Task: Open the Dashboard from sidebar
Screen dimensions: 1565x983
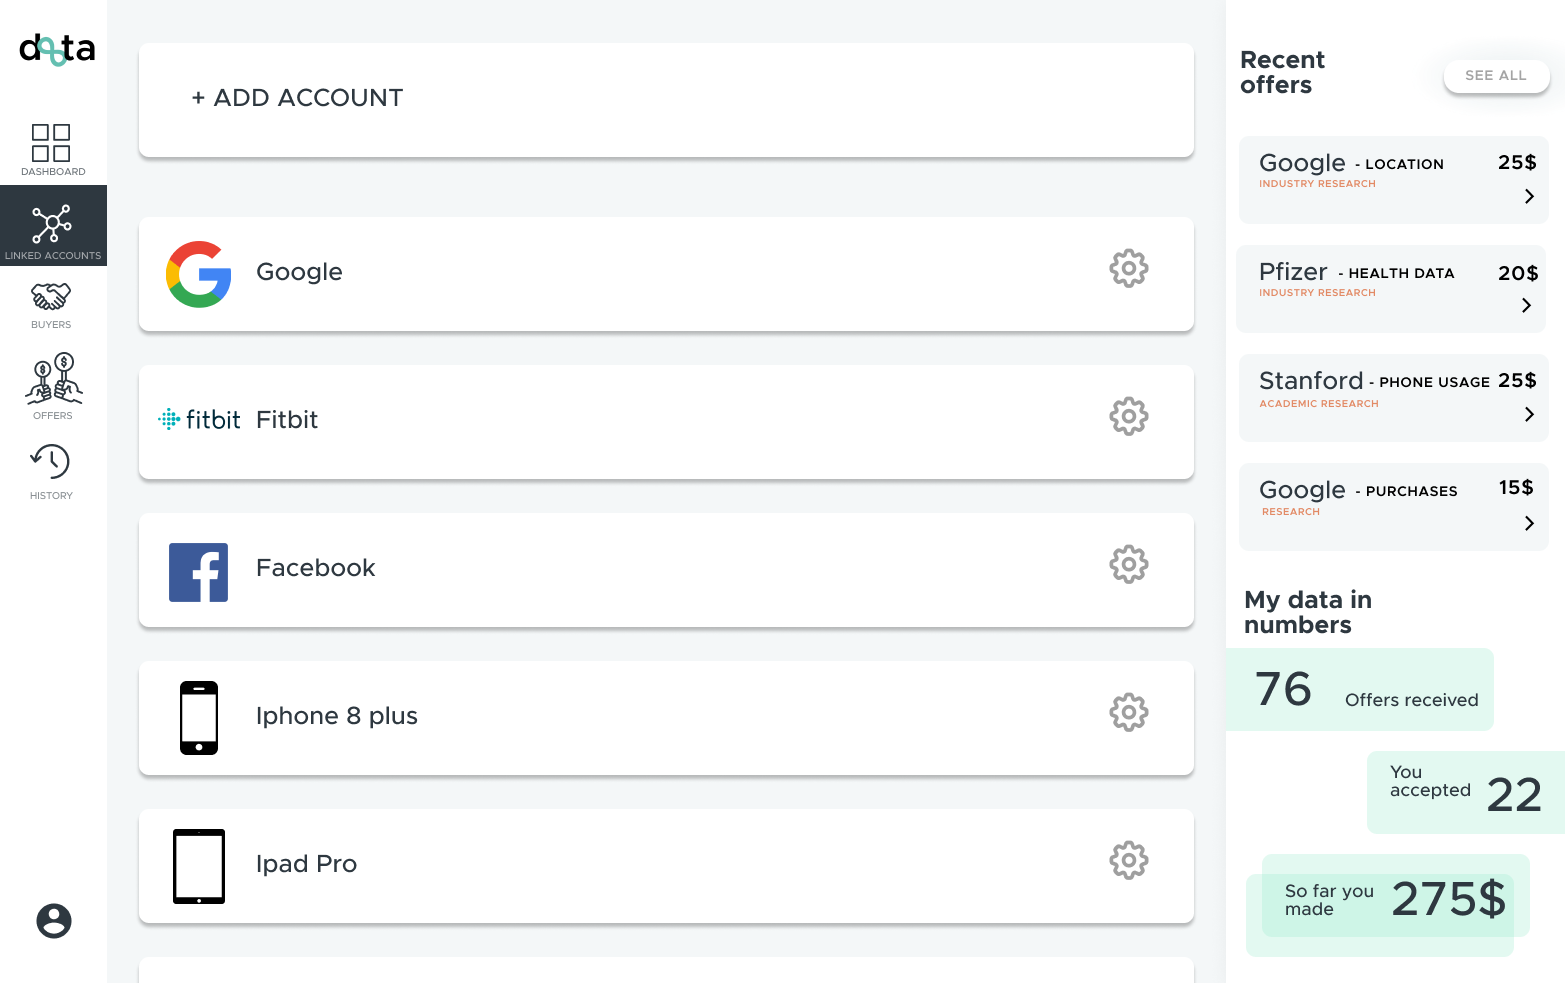Action: (52, 150)
